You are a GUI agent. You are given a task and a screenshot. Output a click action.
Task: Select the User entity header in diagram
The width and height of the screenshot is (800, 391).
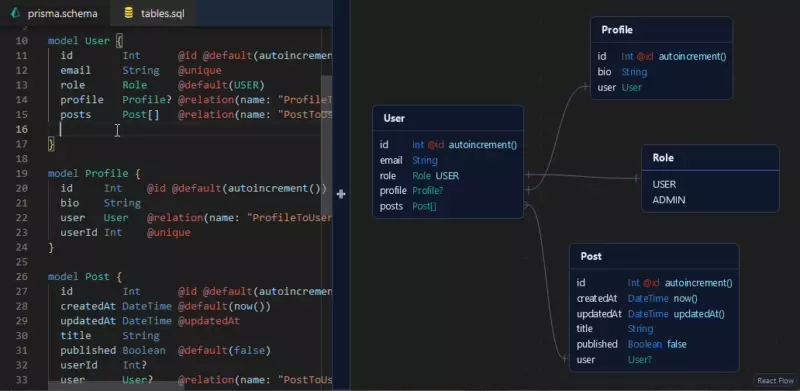point(448,118)
